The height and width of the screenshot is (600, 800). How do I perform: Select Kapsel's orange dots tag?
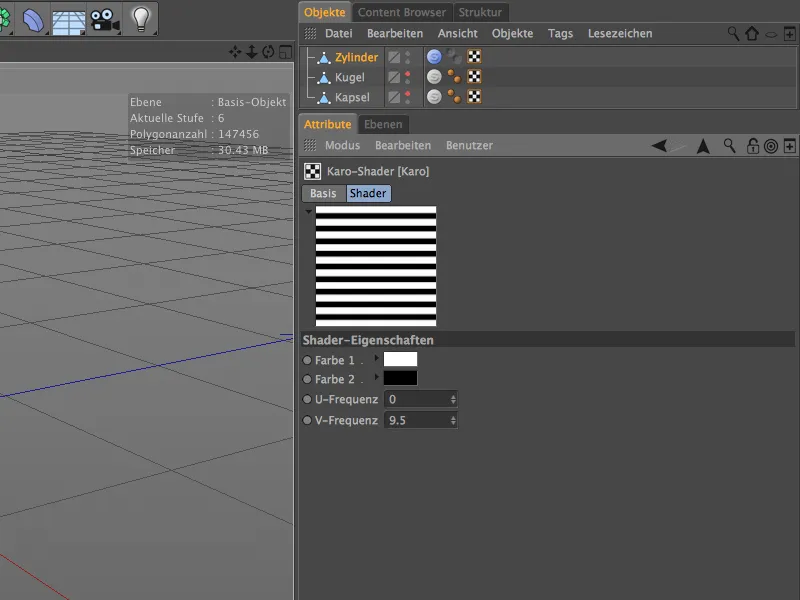tap(454, 96)
